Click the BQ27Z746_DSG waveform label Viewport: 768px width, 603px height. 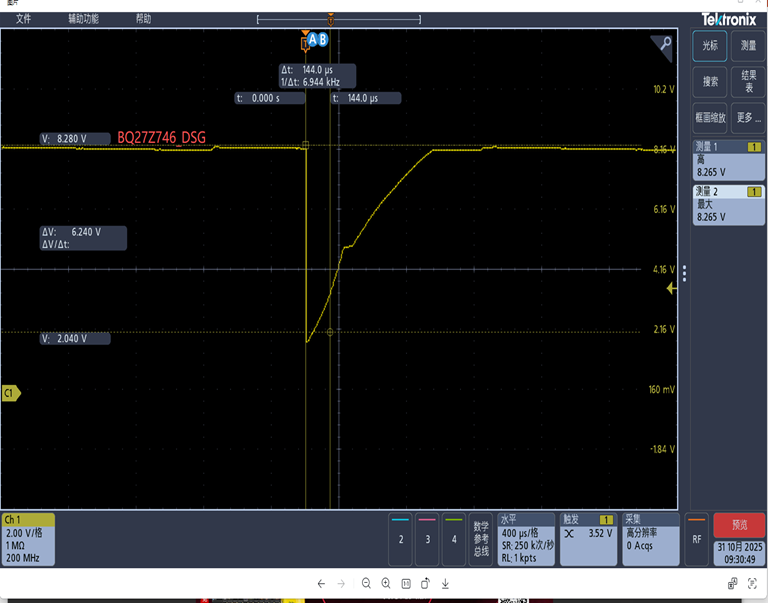162,138
